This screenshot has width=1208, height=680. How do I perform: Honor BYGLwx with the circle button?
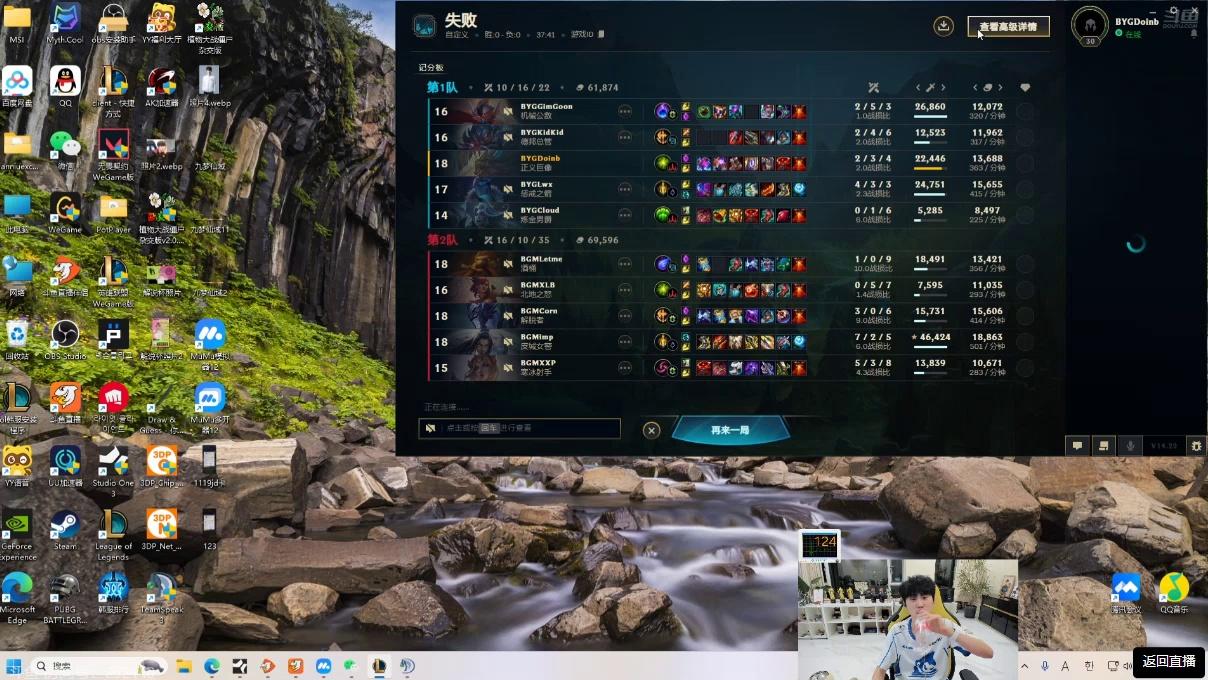coord(1025,189)
